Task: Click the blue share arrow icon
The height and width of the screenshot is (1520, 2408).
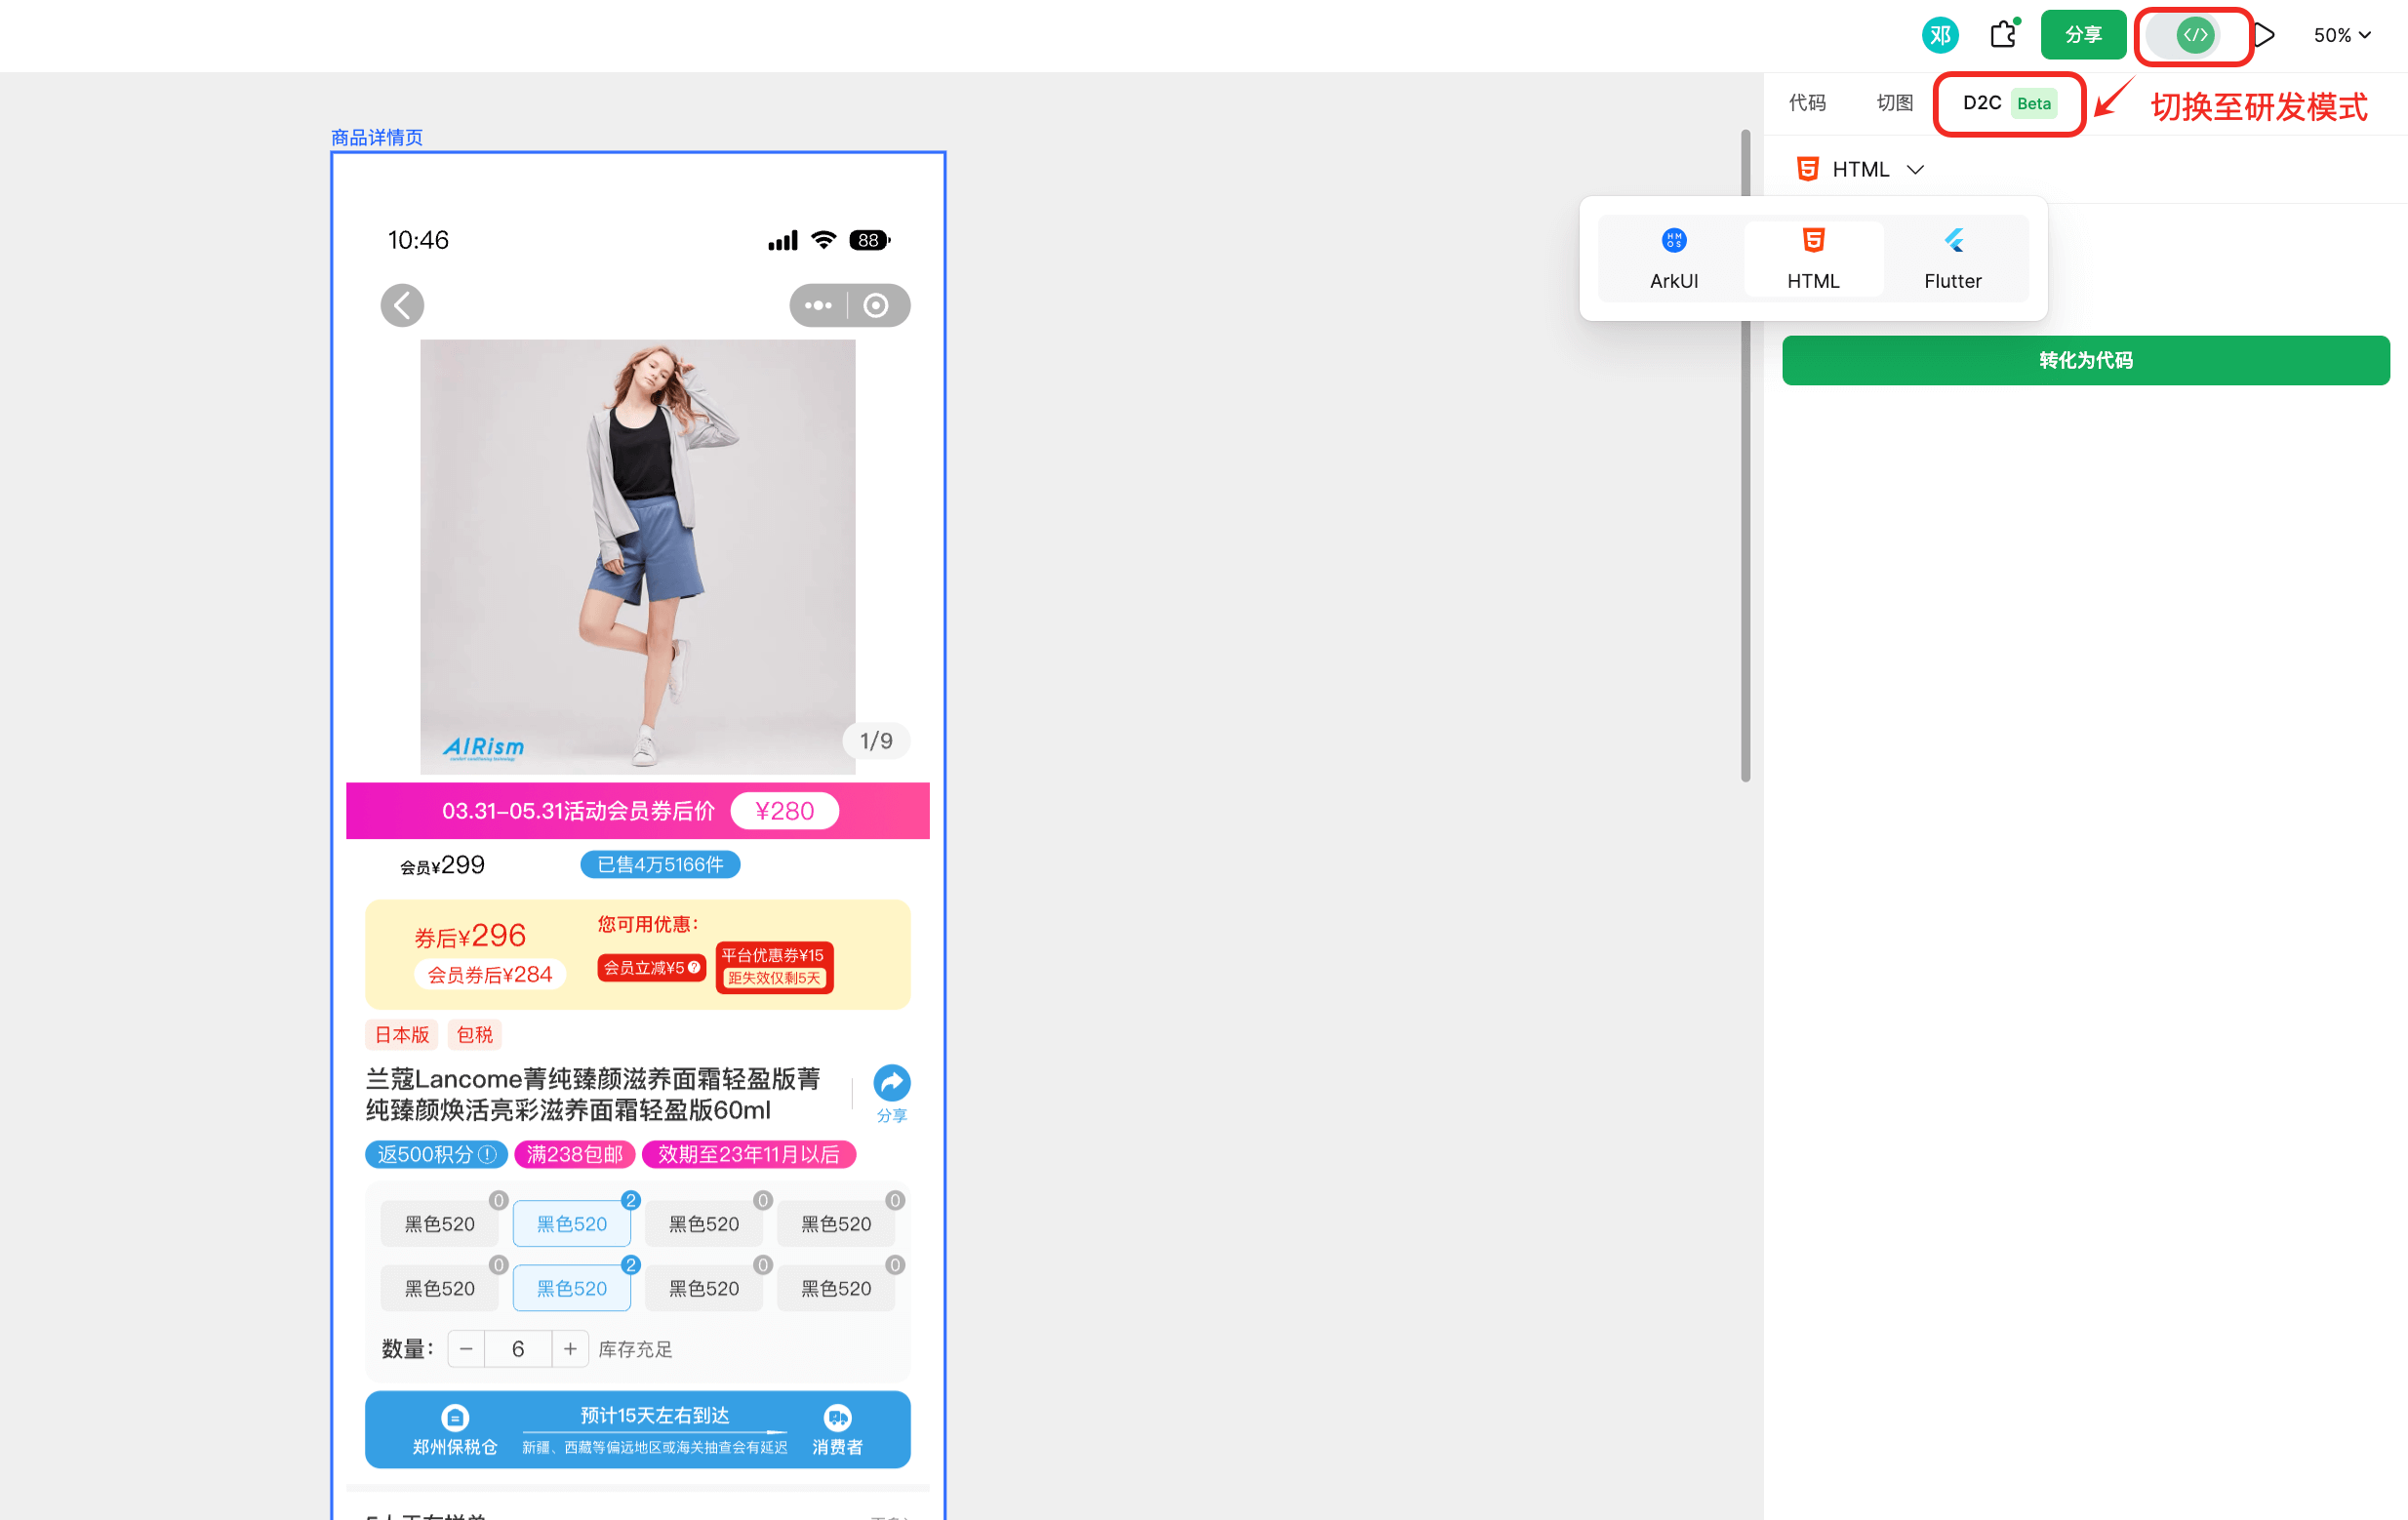Action: (891, 1083)
